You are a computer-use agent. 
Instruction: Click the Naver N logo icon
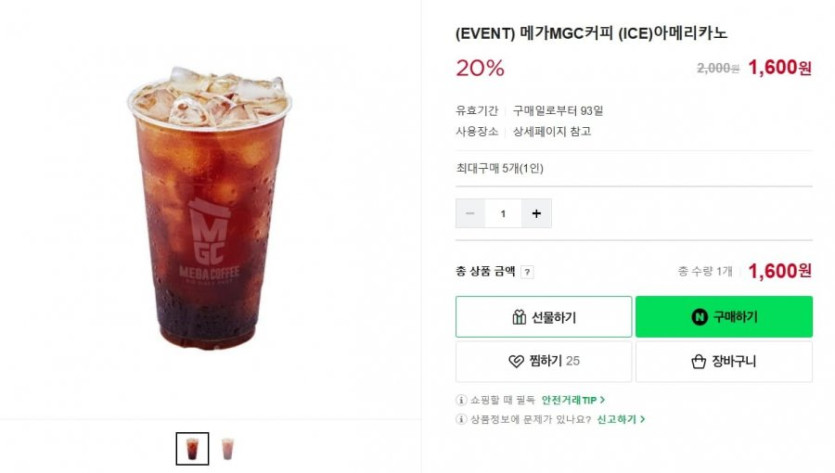click(x=699, y=317)
